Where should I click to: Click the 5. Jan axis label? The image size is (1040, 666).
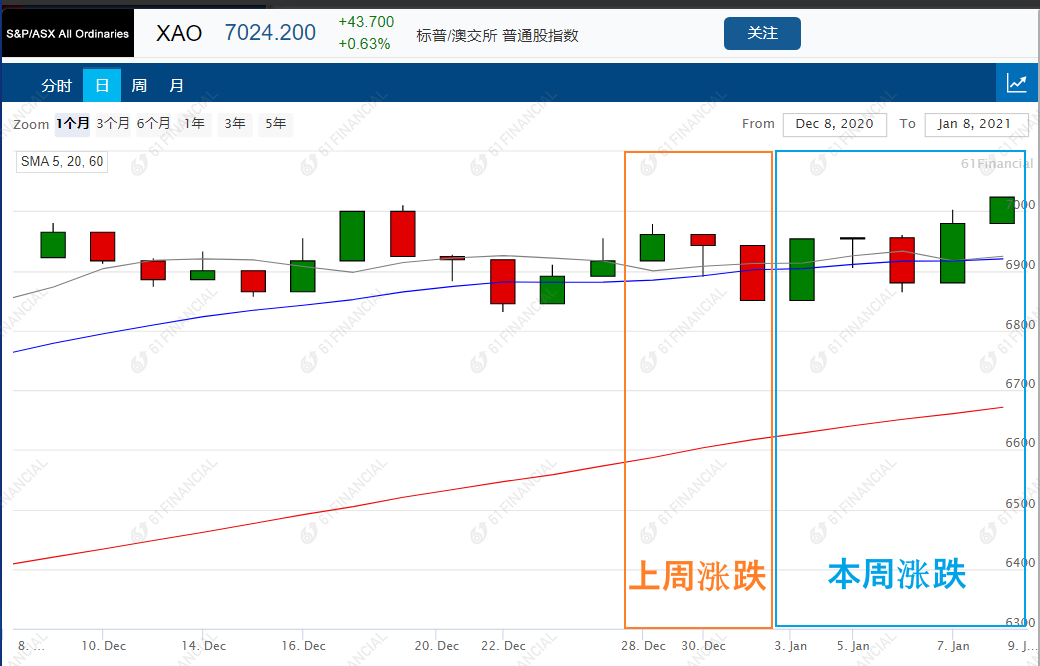[x=853, y=645]
